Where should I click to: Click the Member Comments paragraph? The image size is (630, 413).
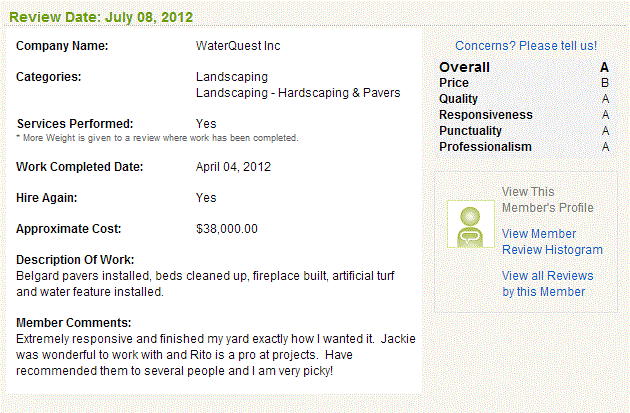pyautogui.click(x=216, y=355)
